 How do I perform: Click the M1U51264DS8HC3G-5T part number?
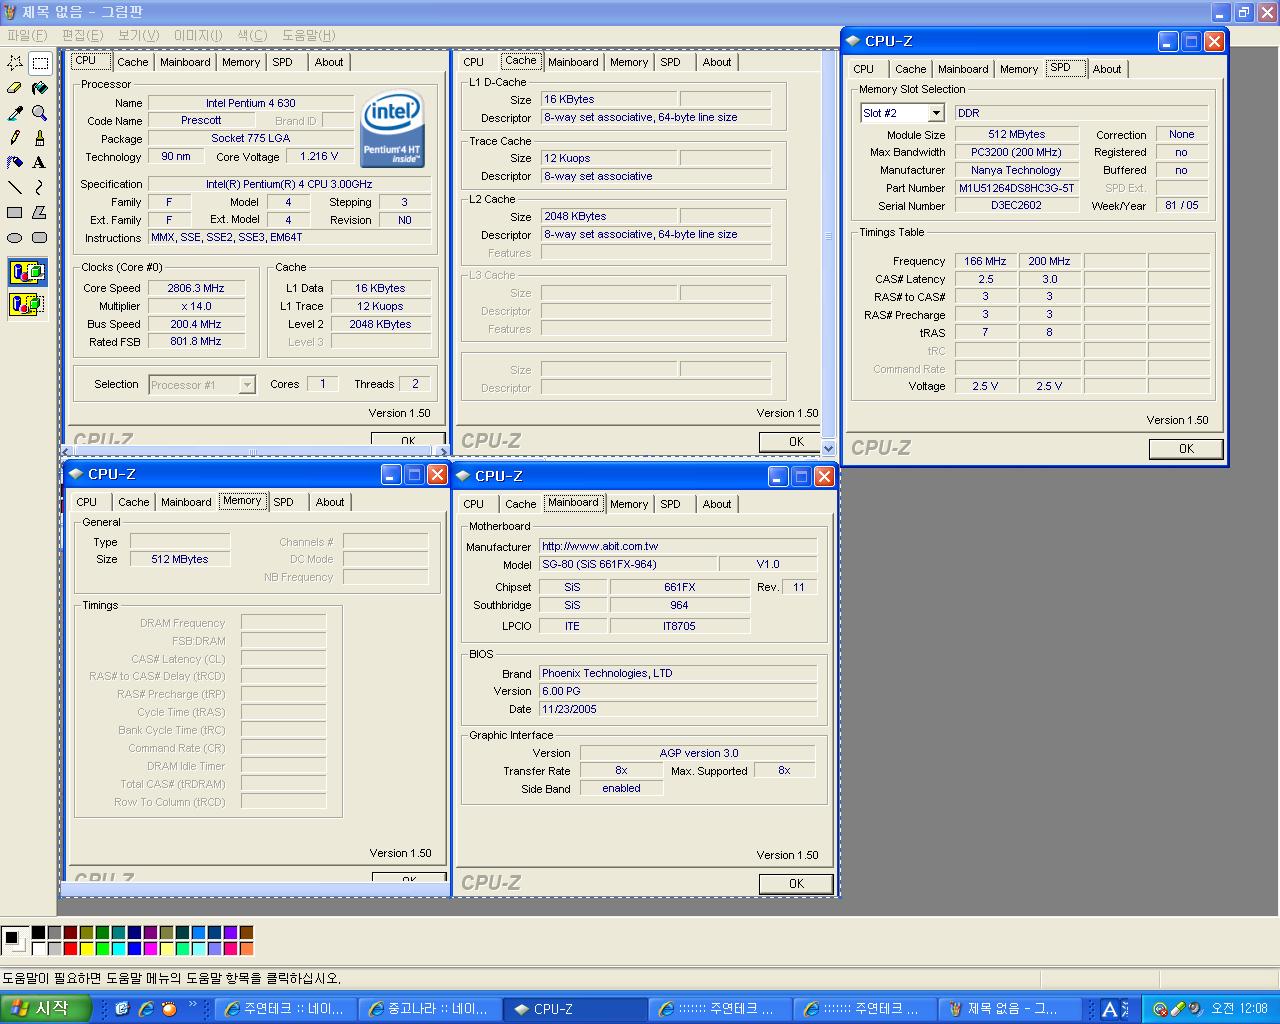pos(1016,188)
